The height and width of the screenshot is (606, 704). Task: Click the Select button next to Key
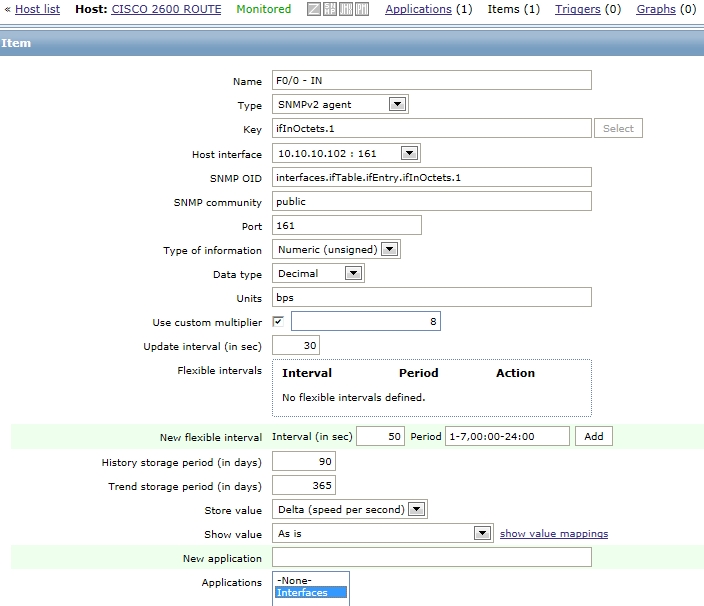pos(618,128)
